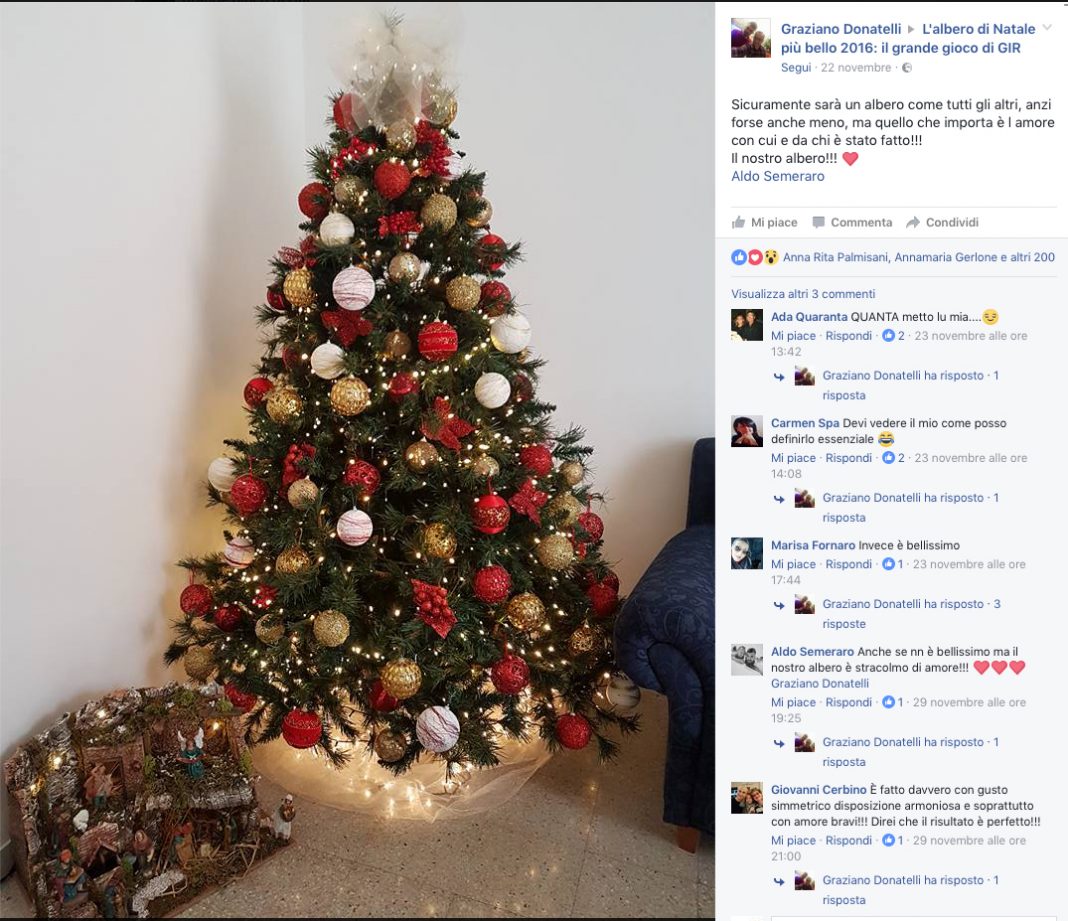Click the Condividi share arrow icon
The width and height of the screenshot is (1068, 921).
pos(913,222)
